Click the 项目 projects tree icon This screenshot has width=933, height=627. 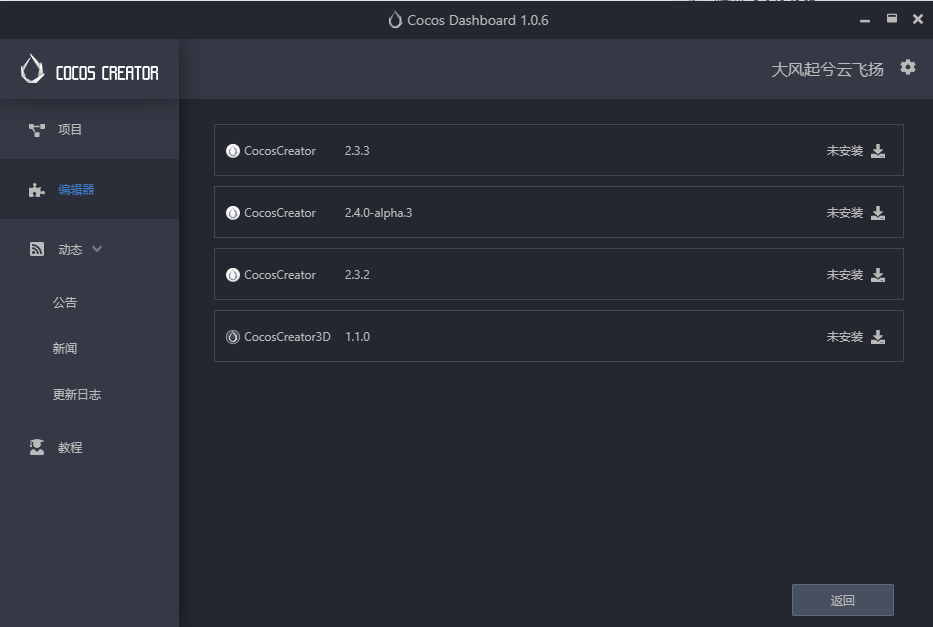(x=37, y=130)
